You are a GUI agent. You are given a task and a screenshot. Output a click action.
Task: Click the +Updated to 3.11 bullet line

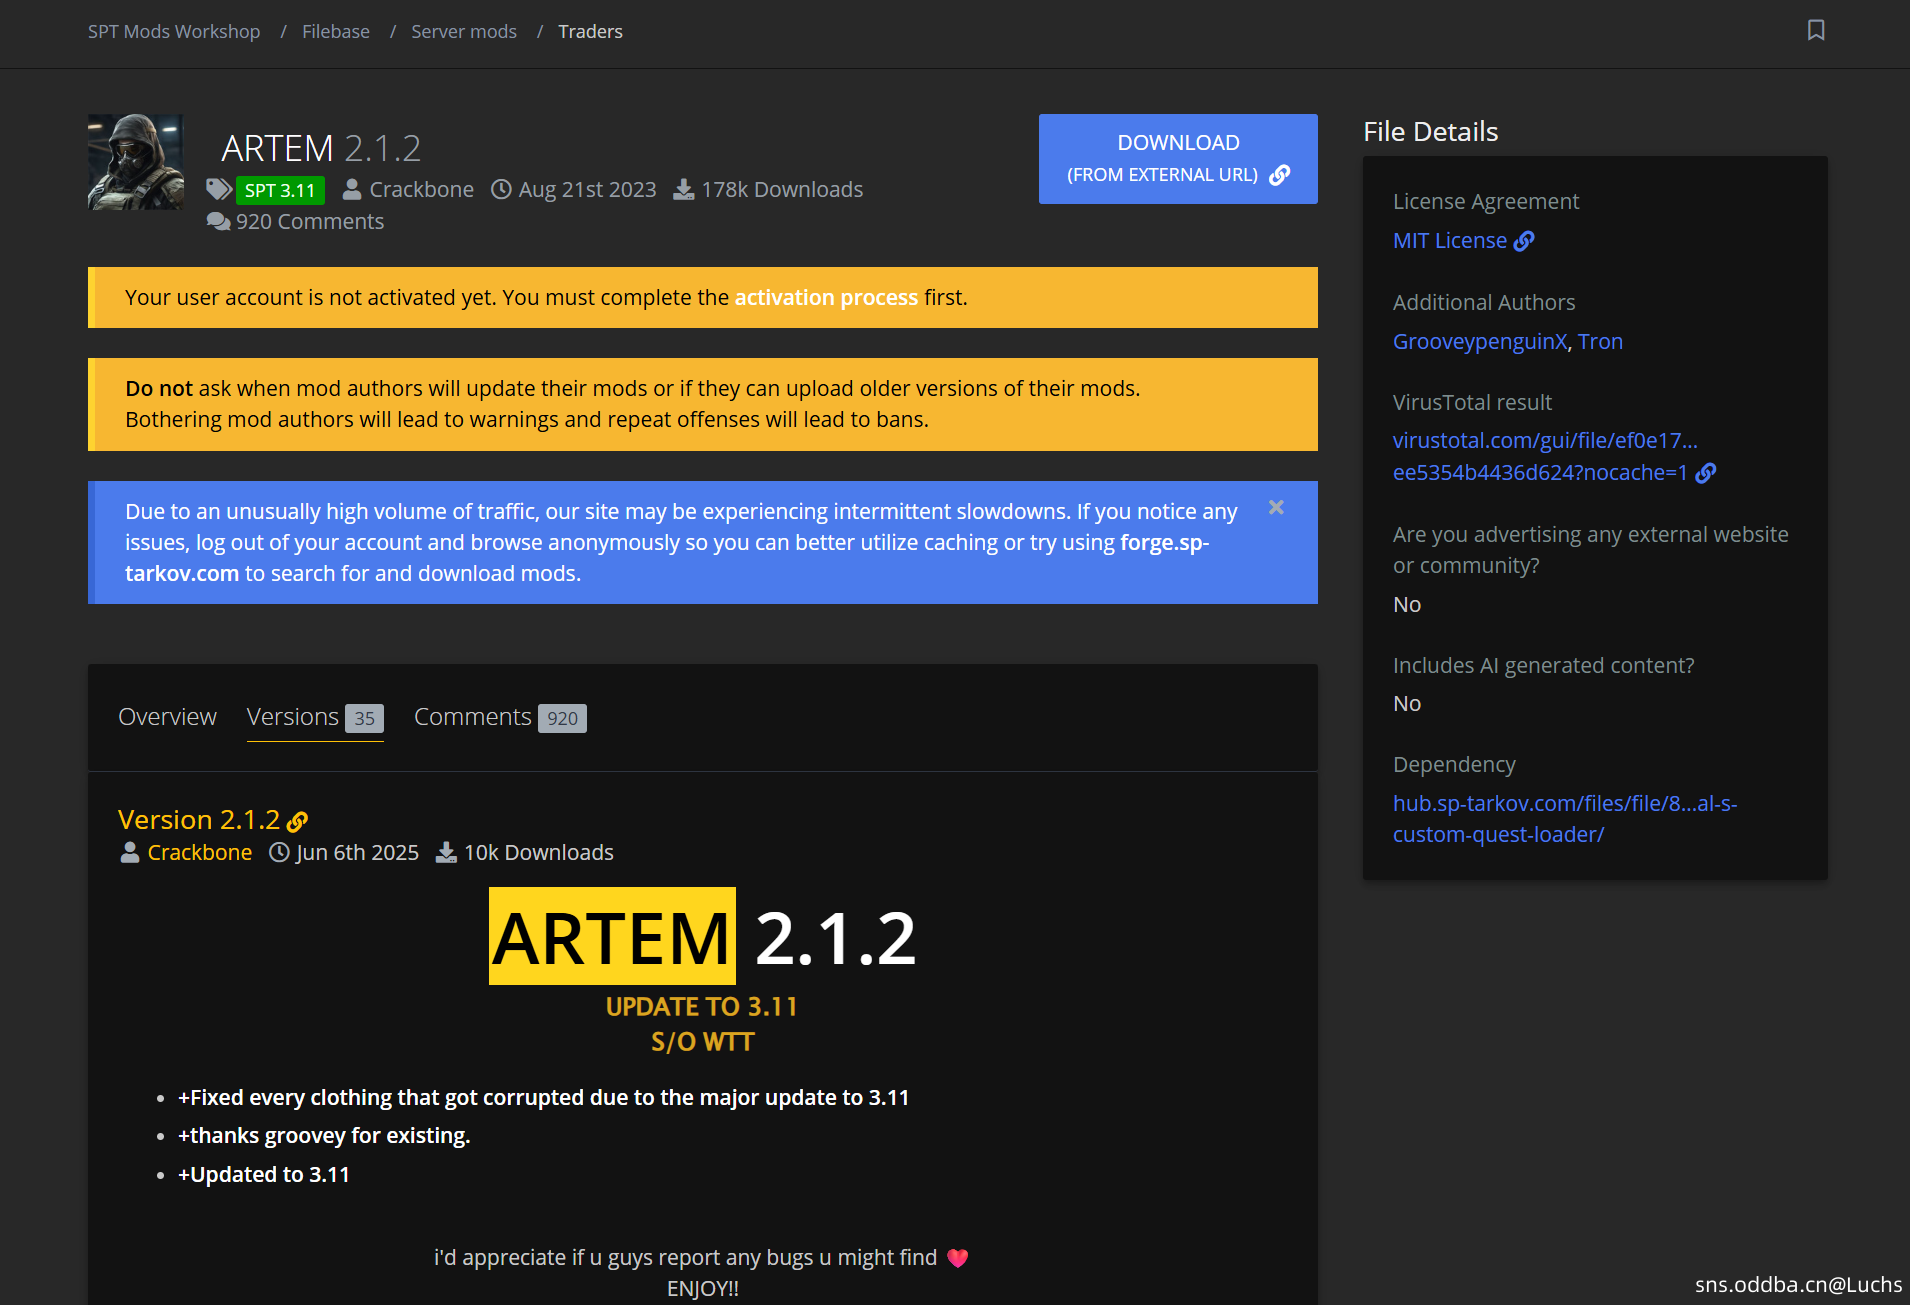264,1174
